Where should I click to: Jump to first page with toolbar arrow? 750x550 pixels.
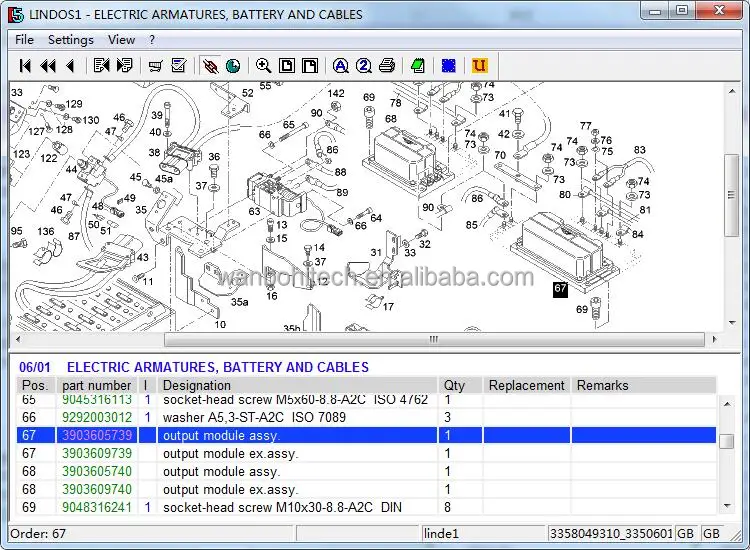tap(26, 66)
